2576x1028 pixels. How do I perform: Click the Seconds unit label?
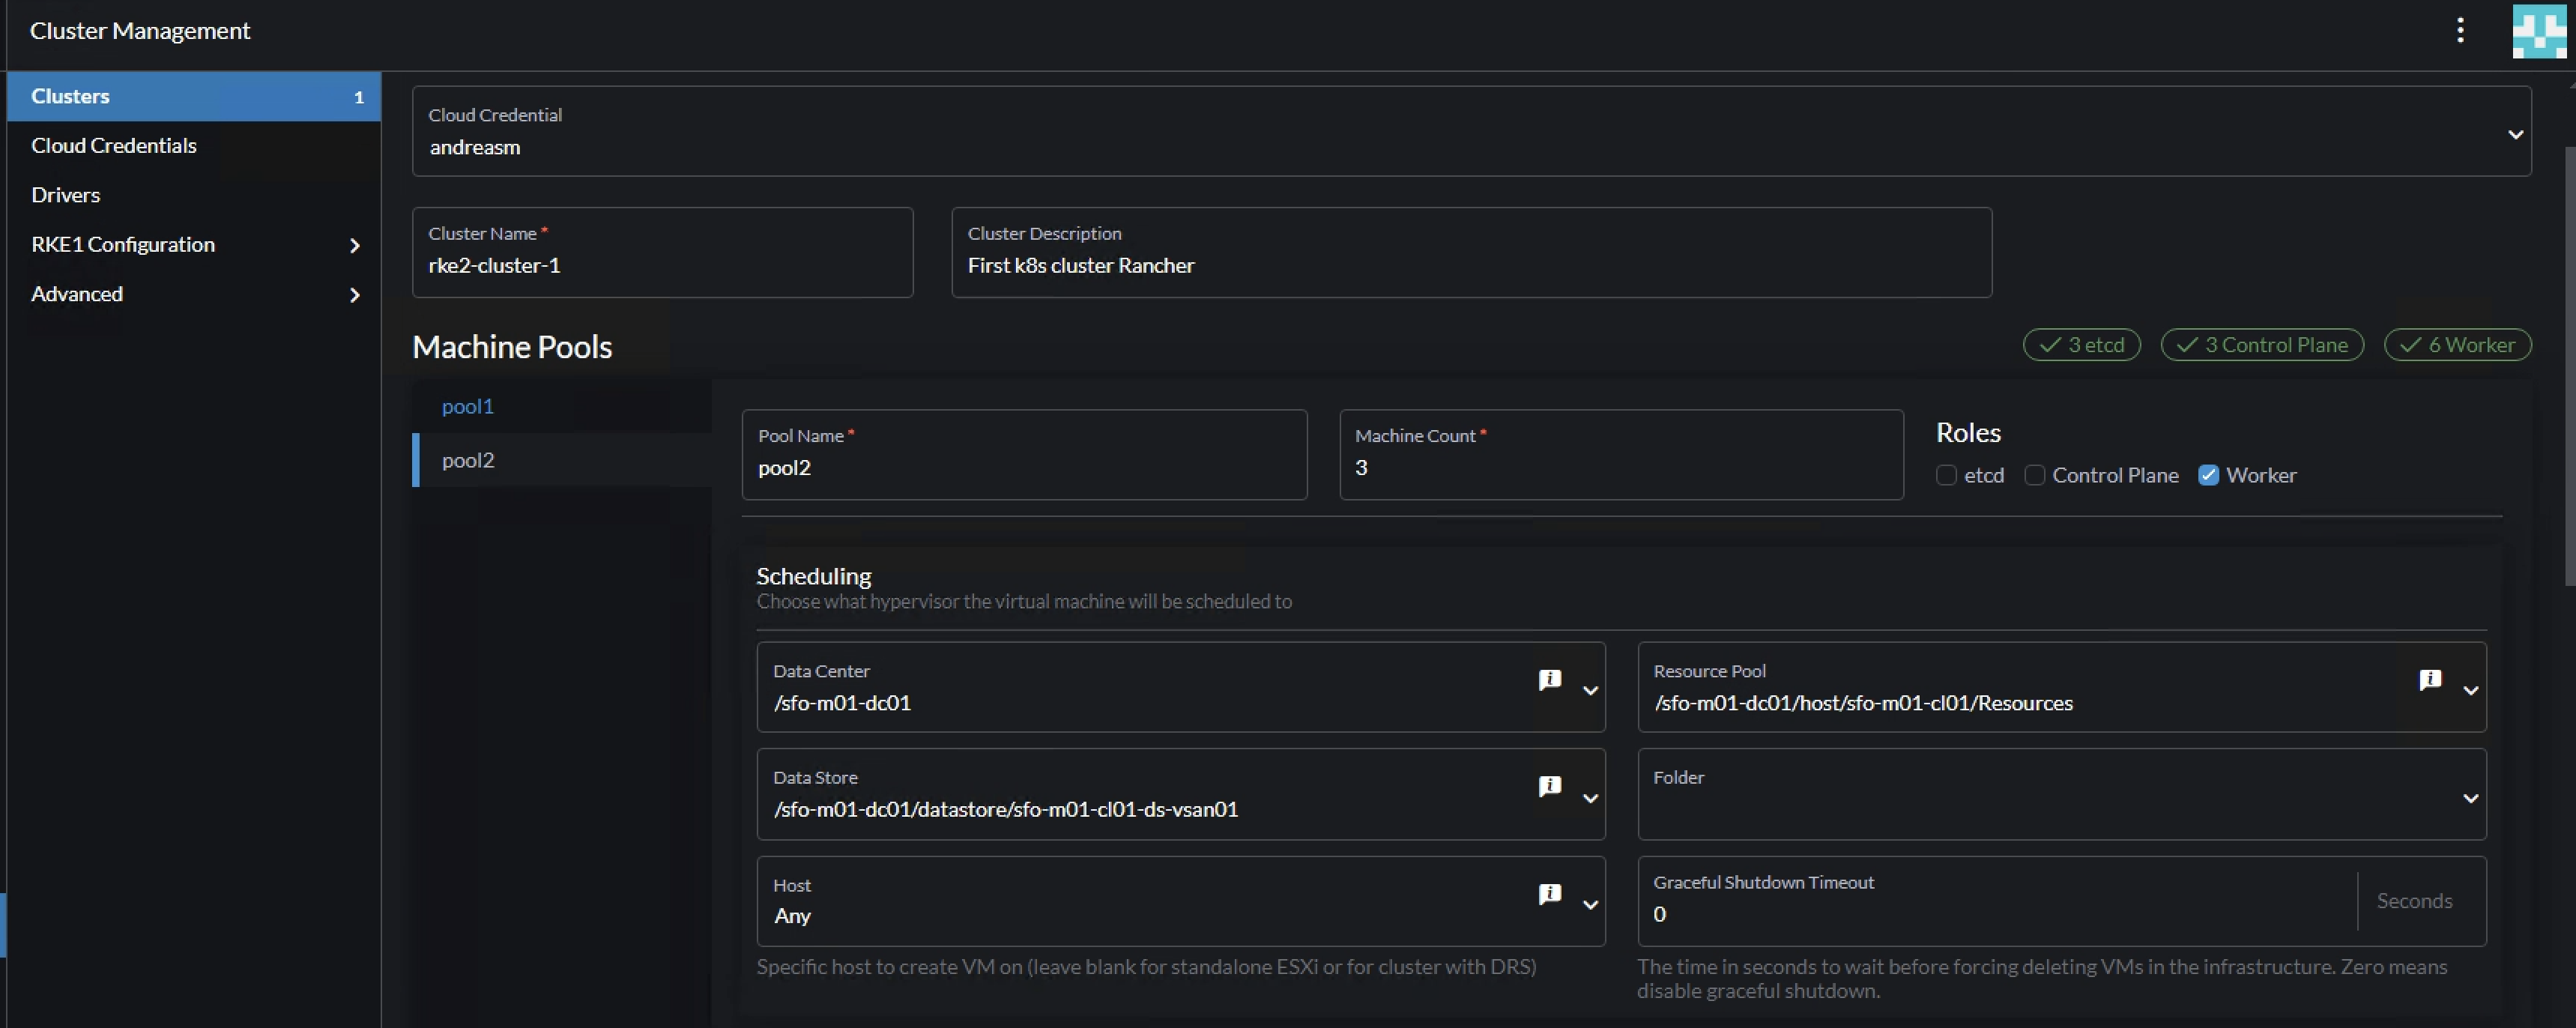coord(2414,901)
